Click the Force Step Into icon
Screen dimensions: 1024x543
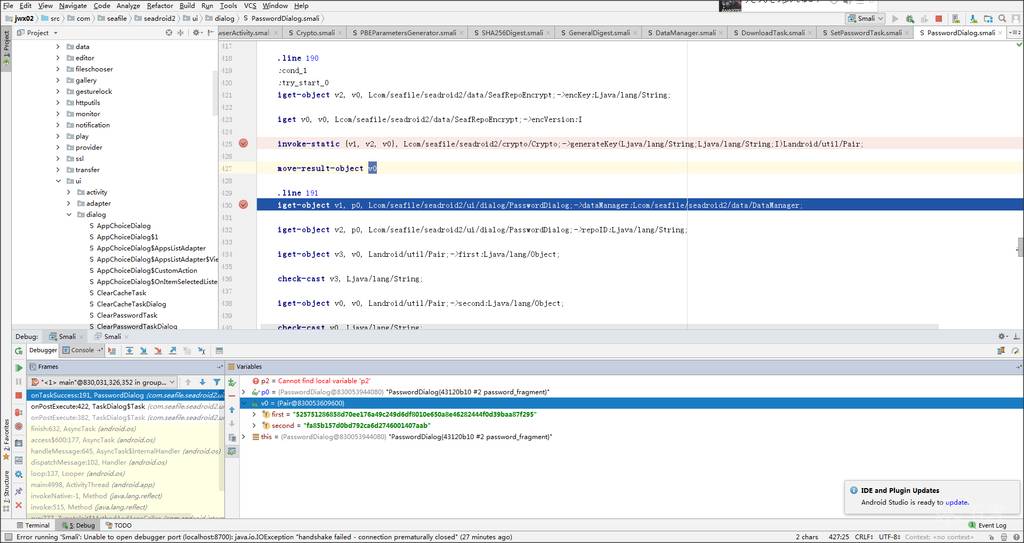pos(158,351)
